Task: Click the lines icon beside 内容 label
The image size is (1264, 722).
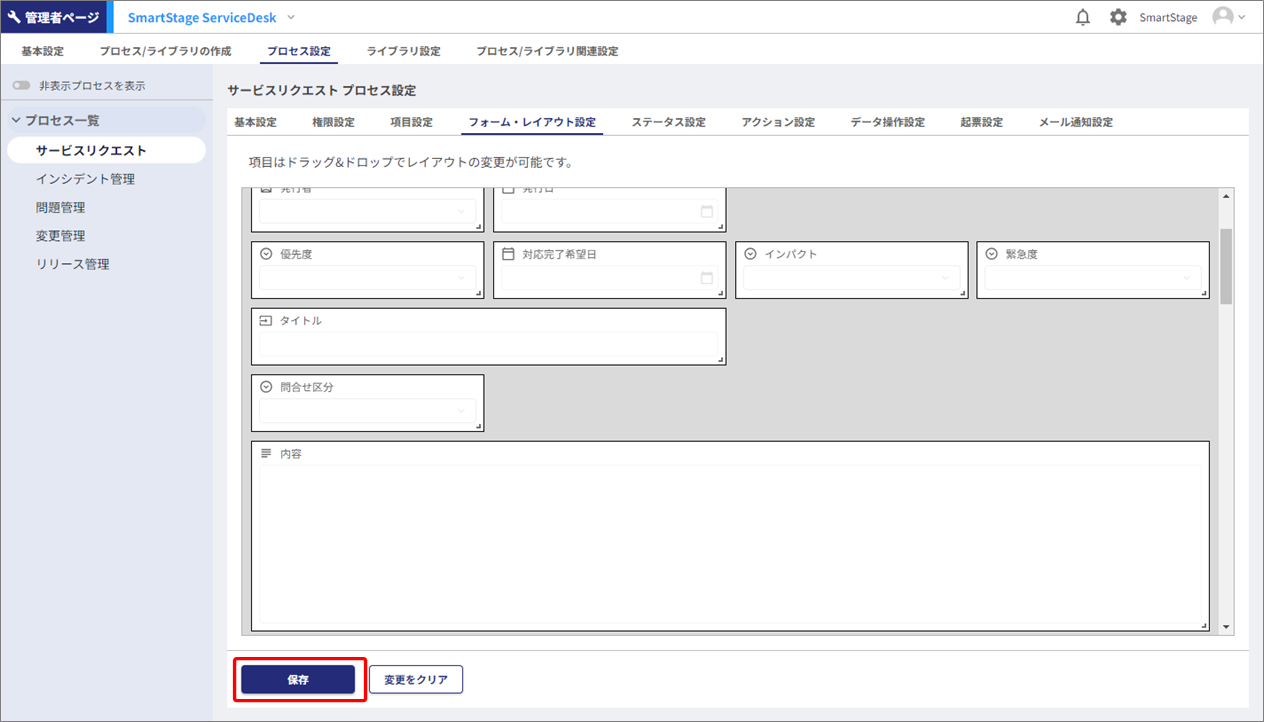Action: tap(266, 453)
